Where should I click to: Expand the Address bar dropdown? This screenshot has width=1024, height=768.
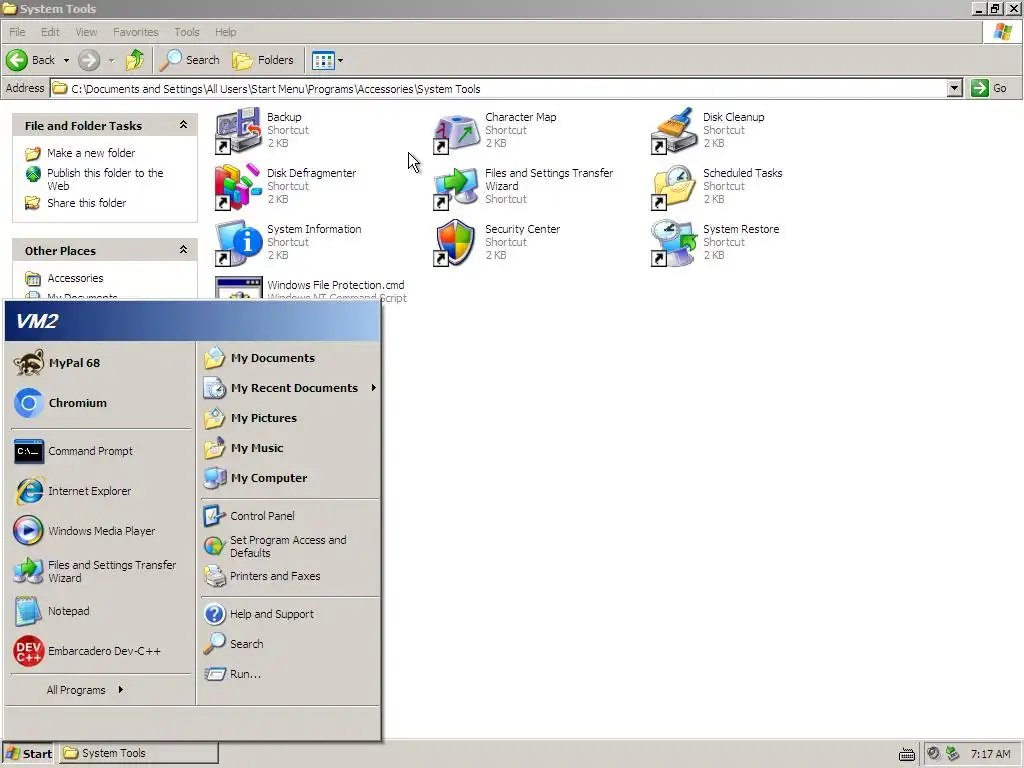954,88
